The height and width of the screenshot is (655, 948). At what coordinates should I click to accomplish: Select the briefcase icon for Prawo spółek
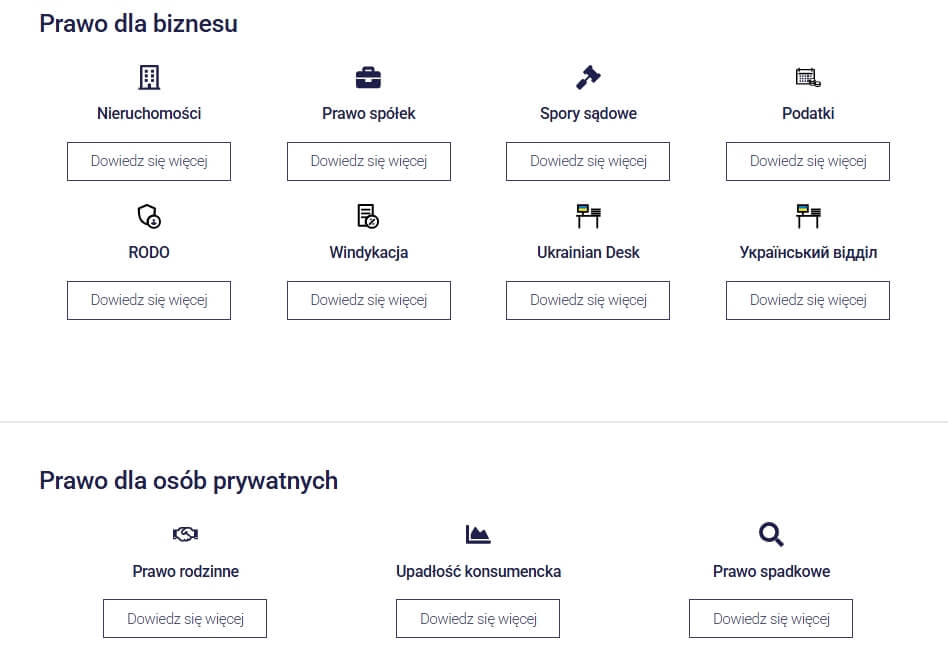[368, 77]
